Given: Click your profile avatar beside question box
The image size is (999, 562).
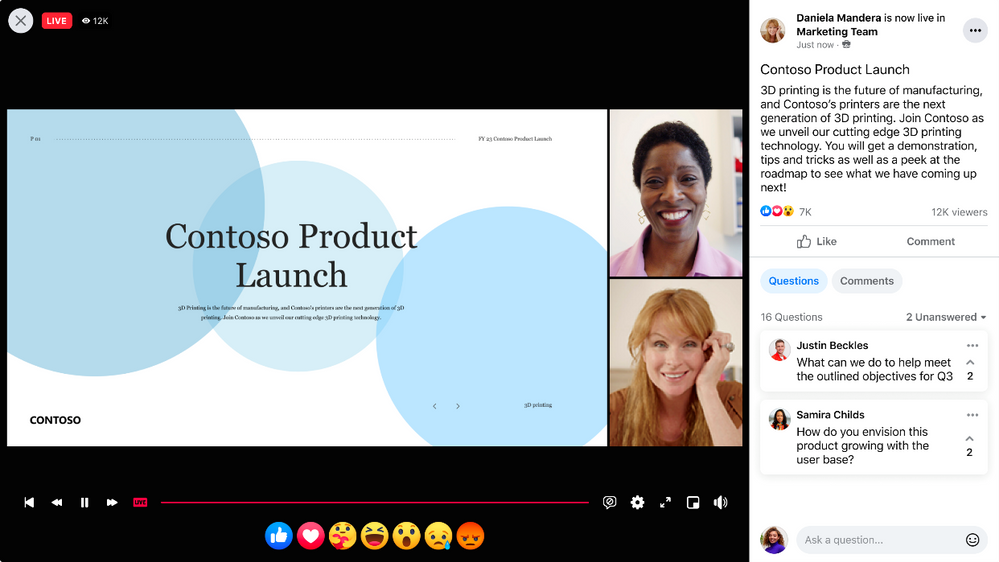Looking at the screenshot, I should tap(774, 540).
